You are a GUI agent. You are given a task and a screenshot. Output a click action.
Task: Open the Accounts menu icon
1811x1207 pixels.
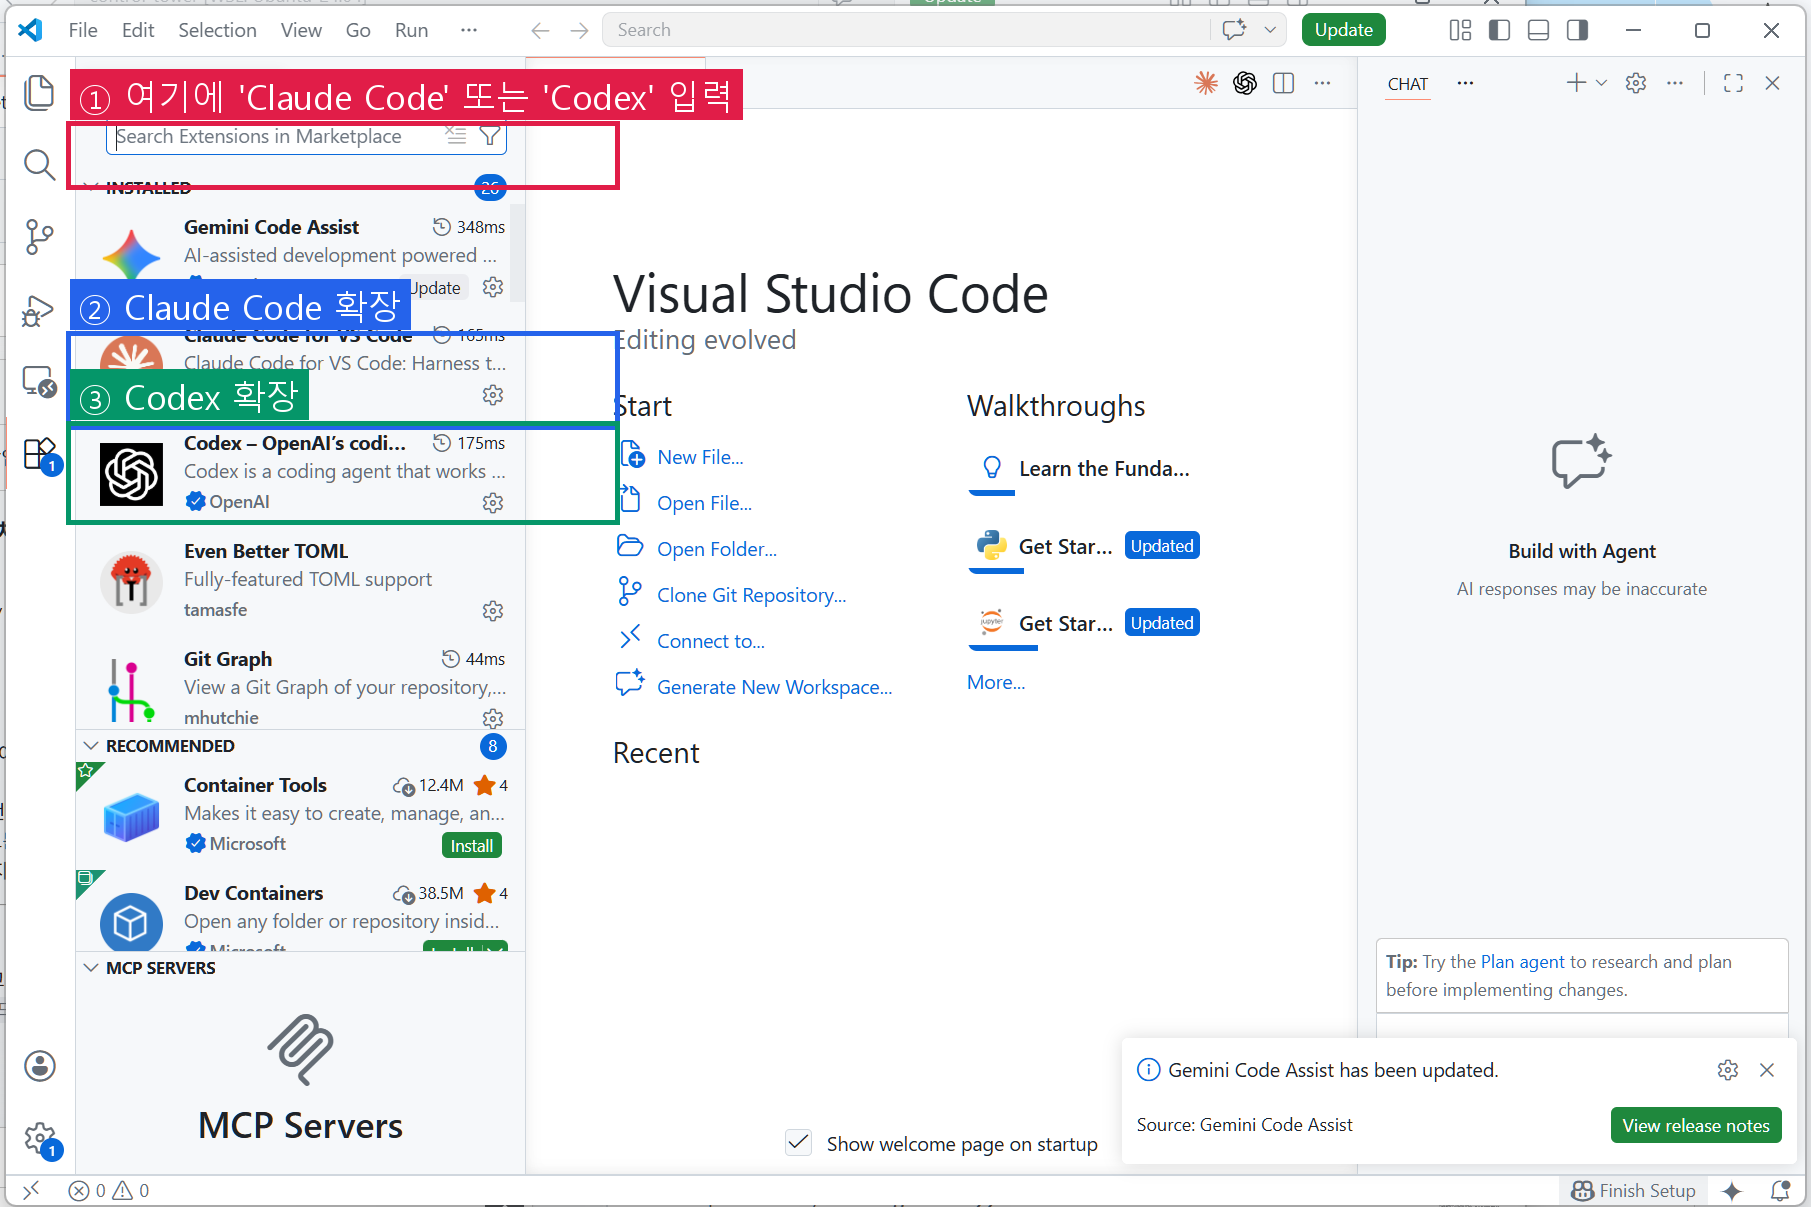(x=40, y=1066)
